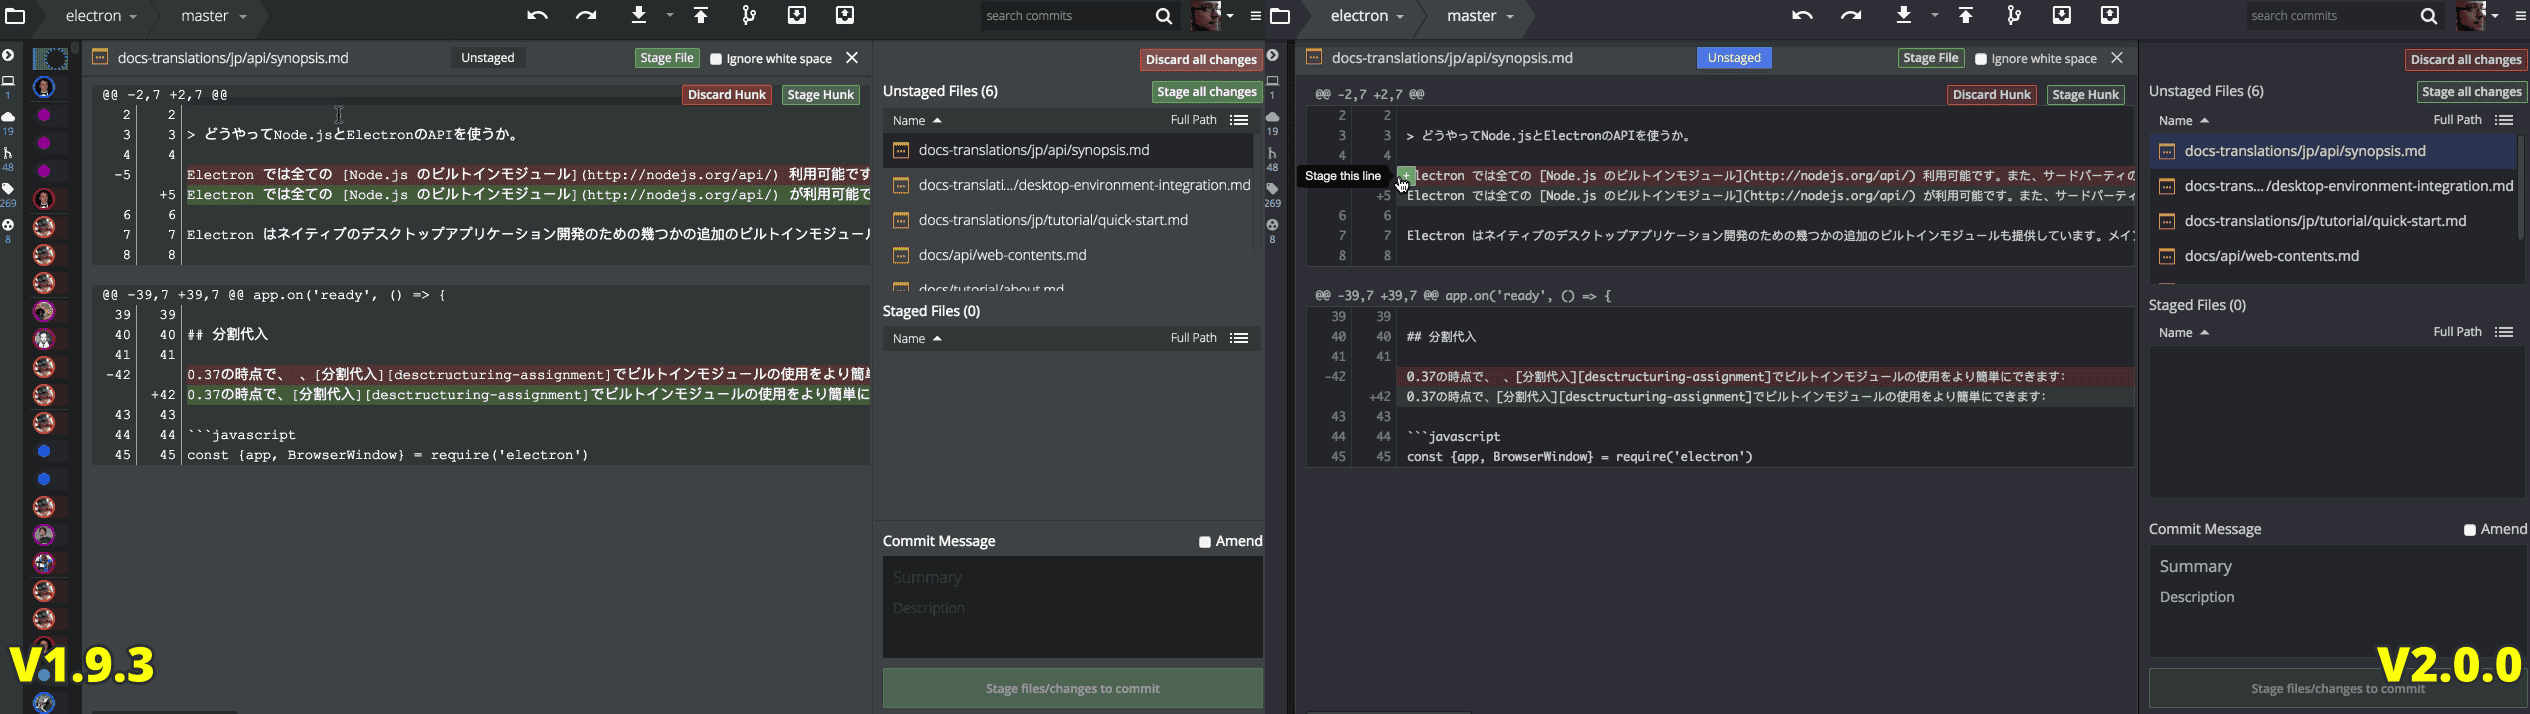The width and height of the screenshot is (2530, 714).
Task: Click Push icon in v2.0.0 toolbar
Action: pyautogui.click(x=1966, y=15)
